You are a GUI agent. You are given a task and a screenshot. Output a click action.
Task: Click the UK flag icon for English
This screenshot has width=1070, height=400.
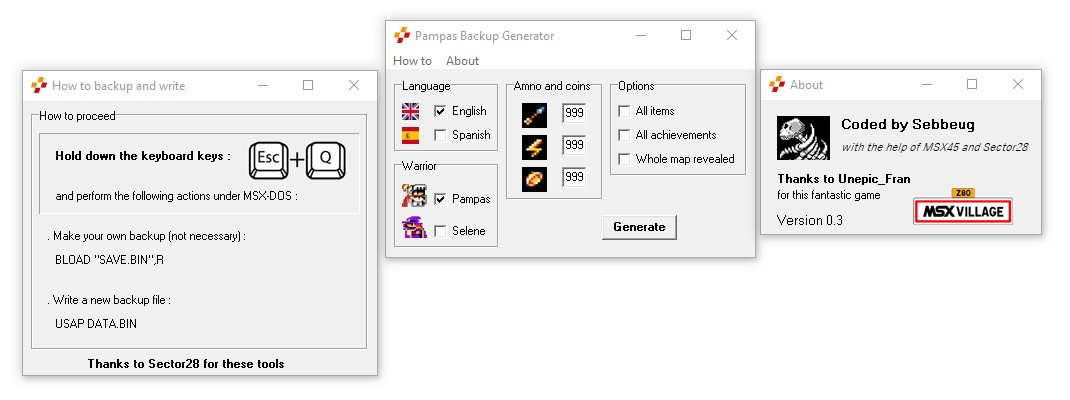[x=411, y=111]
